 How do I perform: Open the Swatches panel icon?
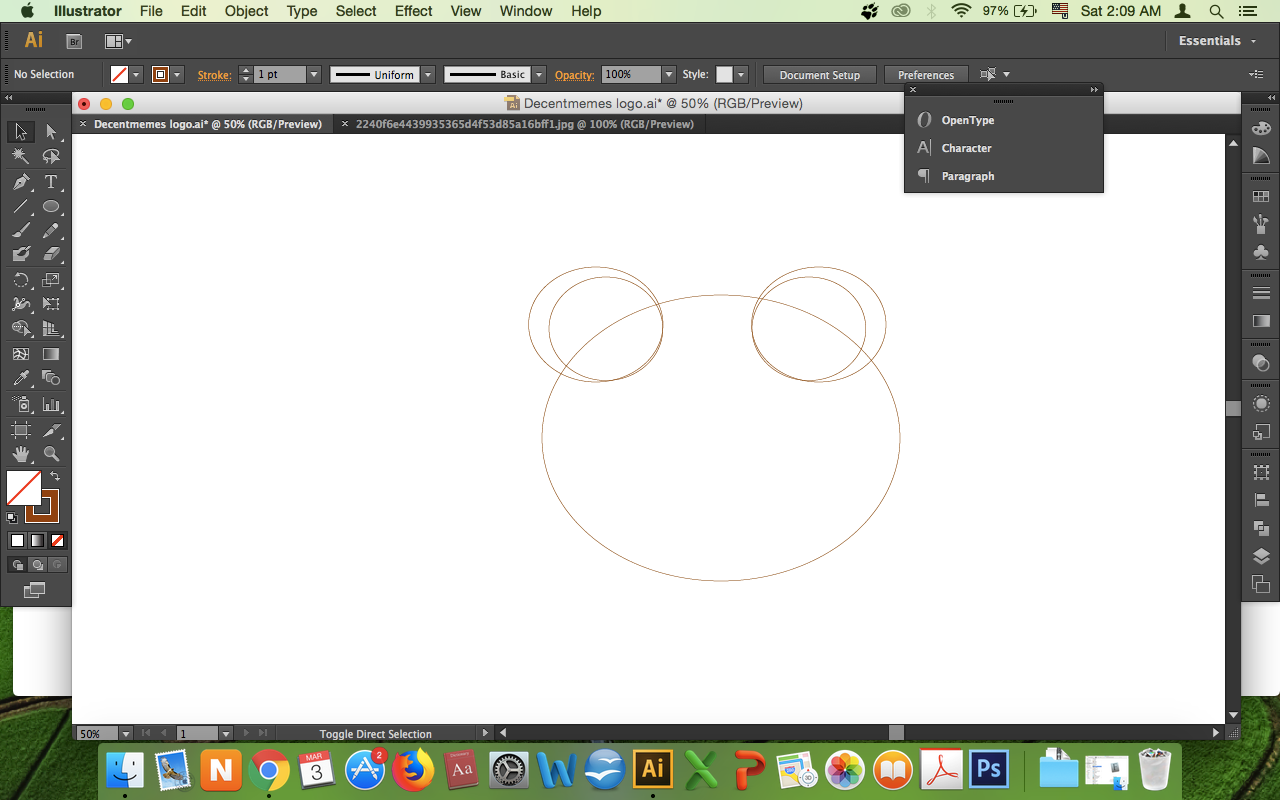pyautogui.click(x=1261, y=197)
